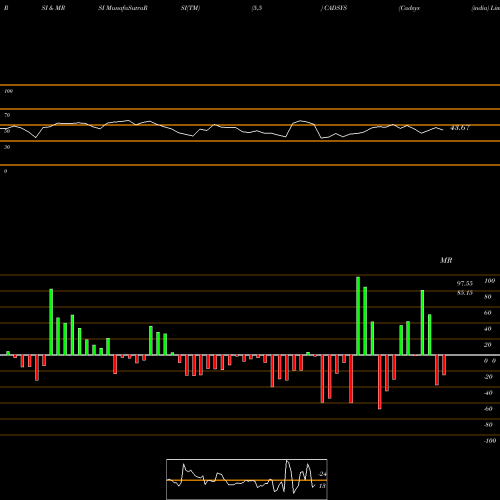Click the -80 label on the MR axis
This screenshot has width=500, height=500.
[488, 425]
